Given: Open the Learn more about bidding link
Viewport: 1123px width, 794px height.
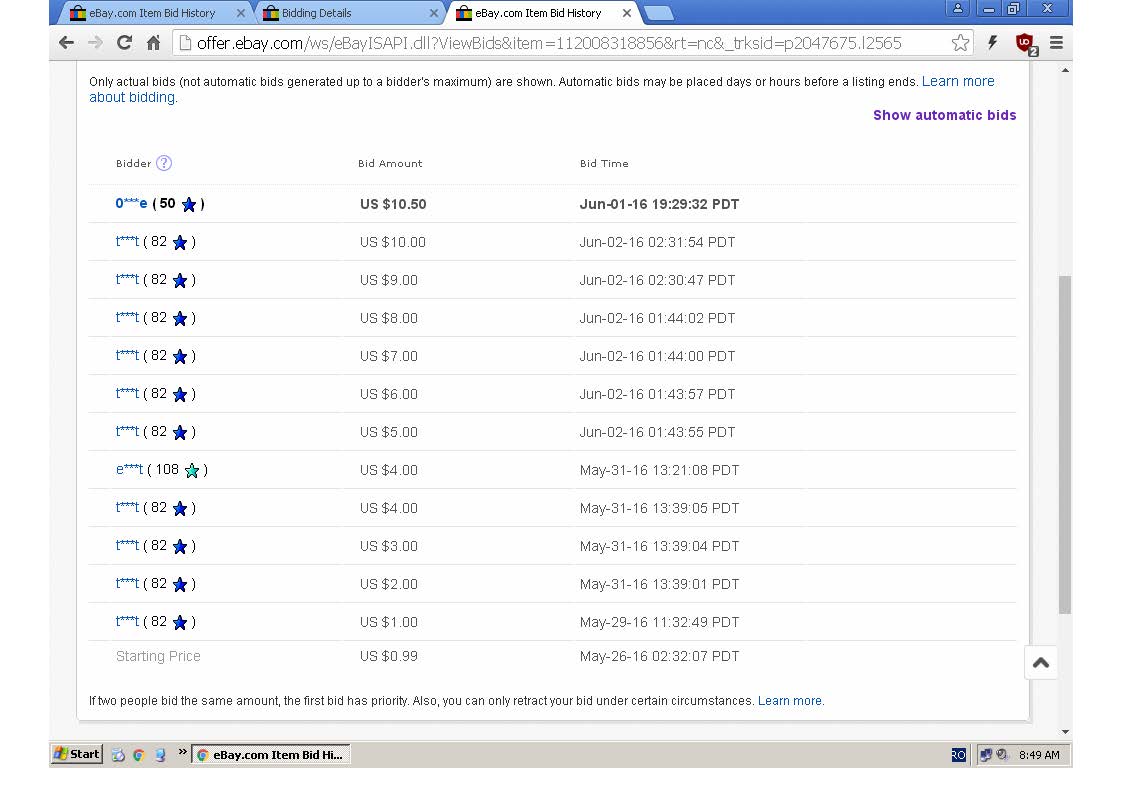Looking at the screenshot, I should (541, 89).
